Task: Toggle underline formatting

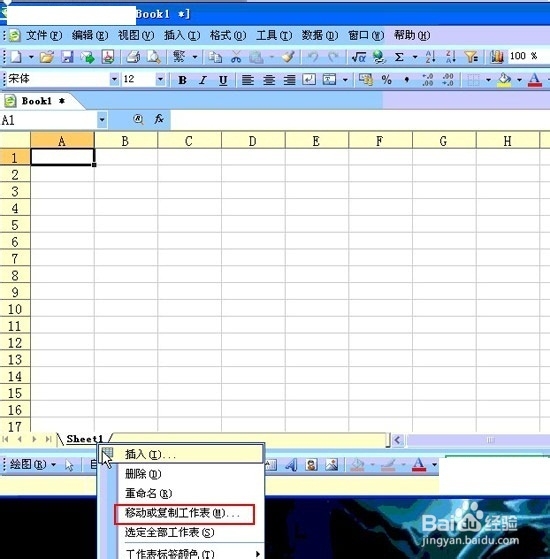Action: coord(223,80)
